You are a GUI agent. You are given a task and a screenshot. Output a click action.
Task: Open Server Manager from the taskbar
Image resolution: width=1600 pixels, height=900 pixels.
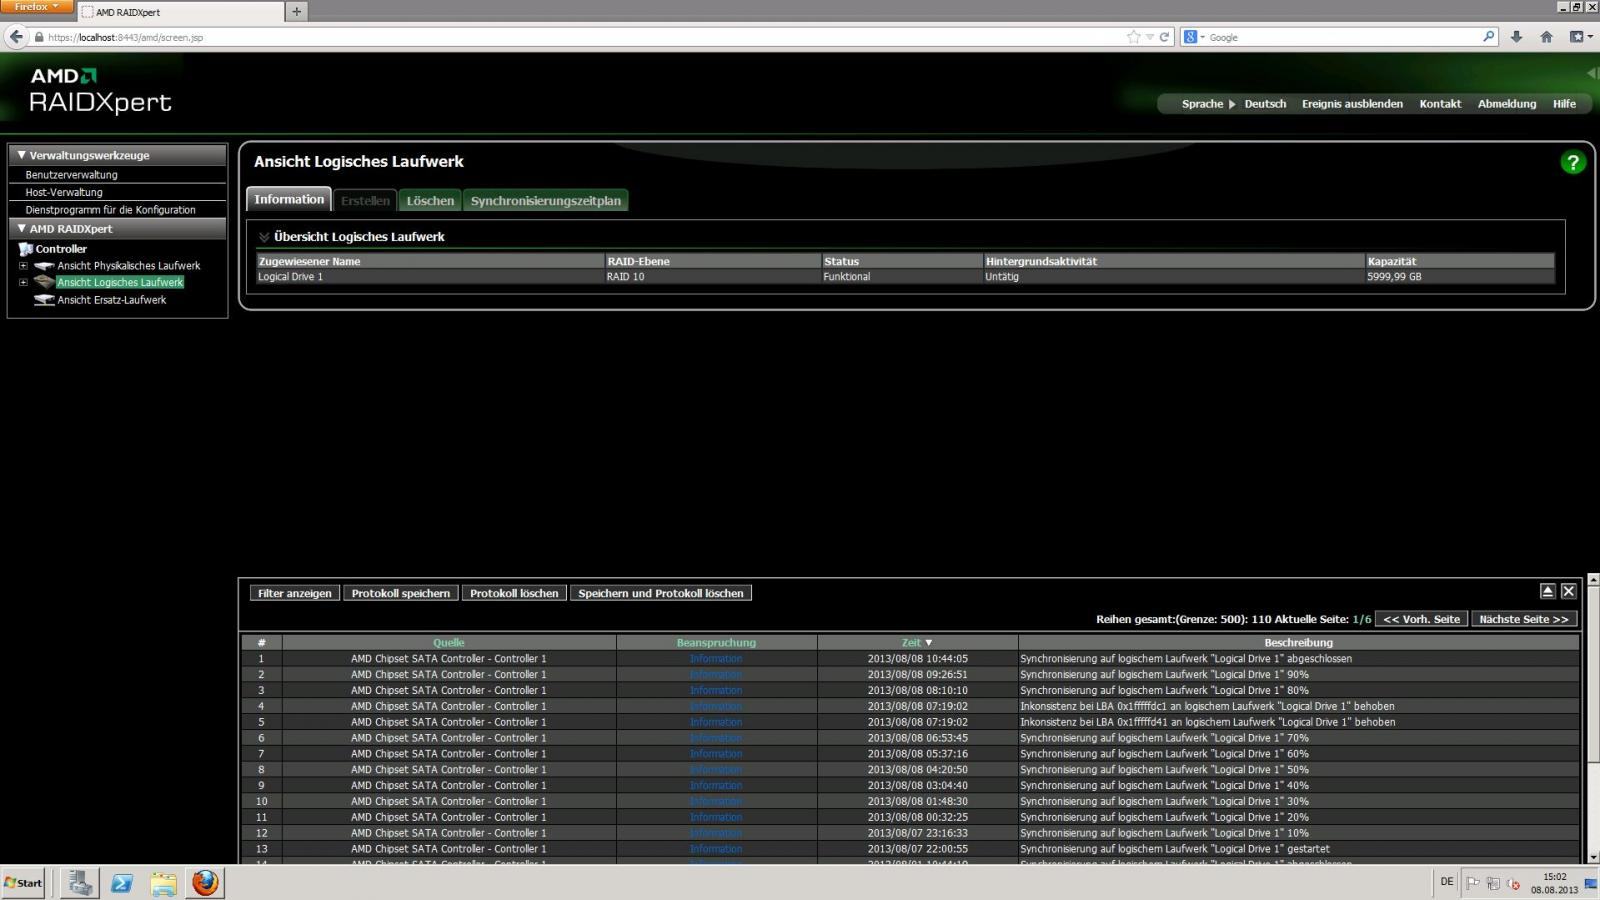pos(80,883)
